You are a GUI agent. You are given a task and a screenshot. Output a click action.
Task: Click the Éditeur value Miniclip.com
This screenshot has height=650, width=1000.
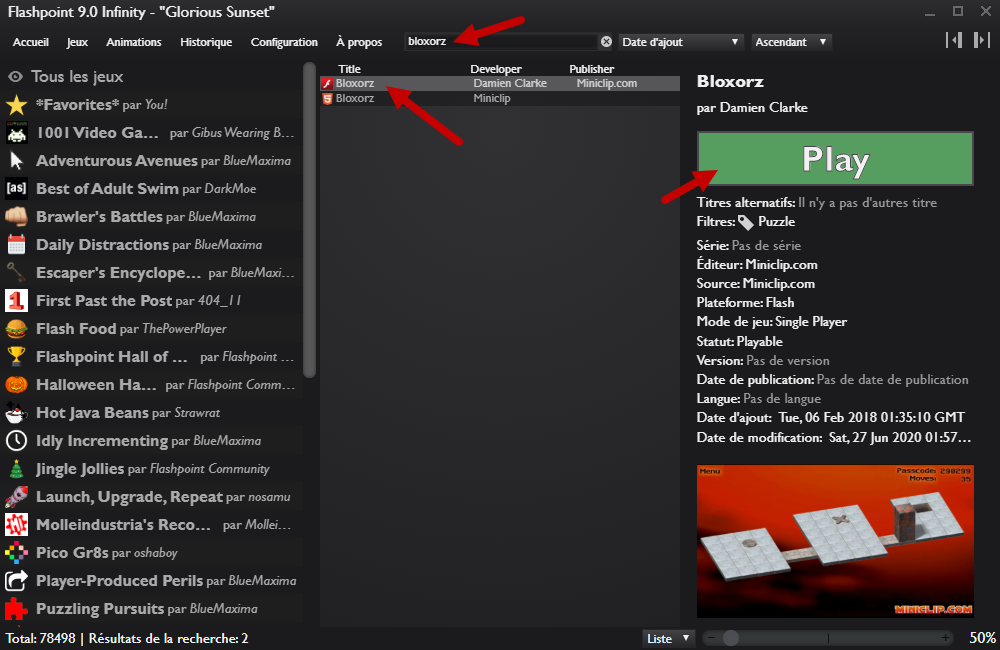(x=781, y=264)
